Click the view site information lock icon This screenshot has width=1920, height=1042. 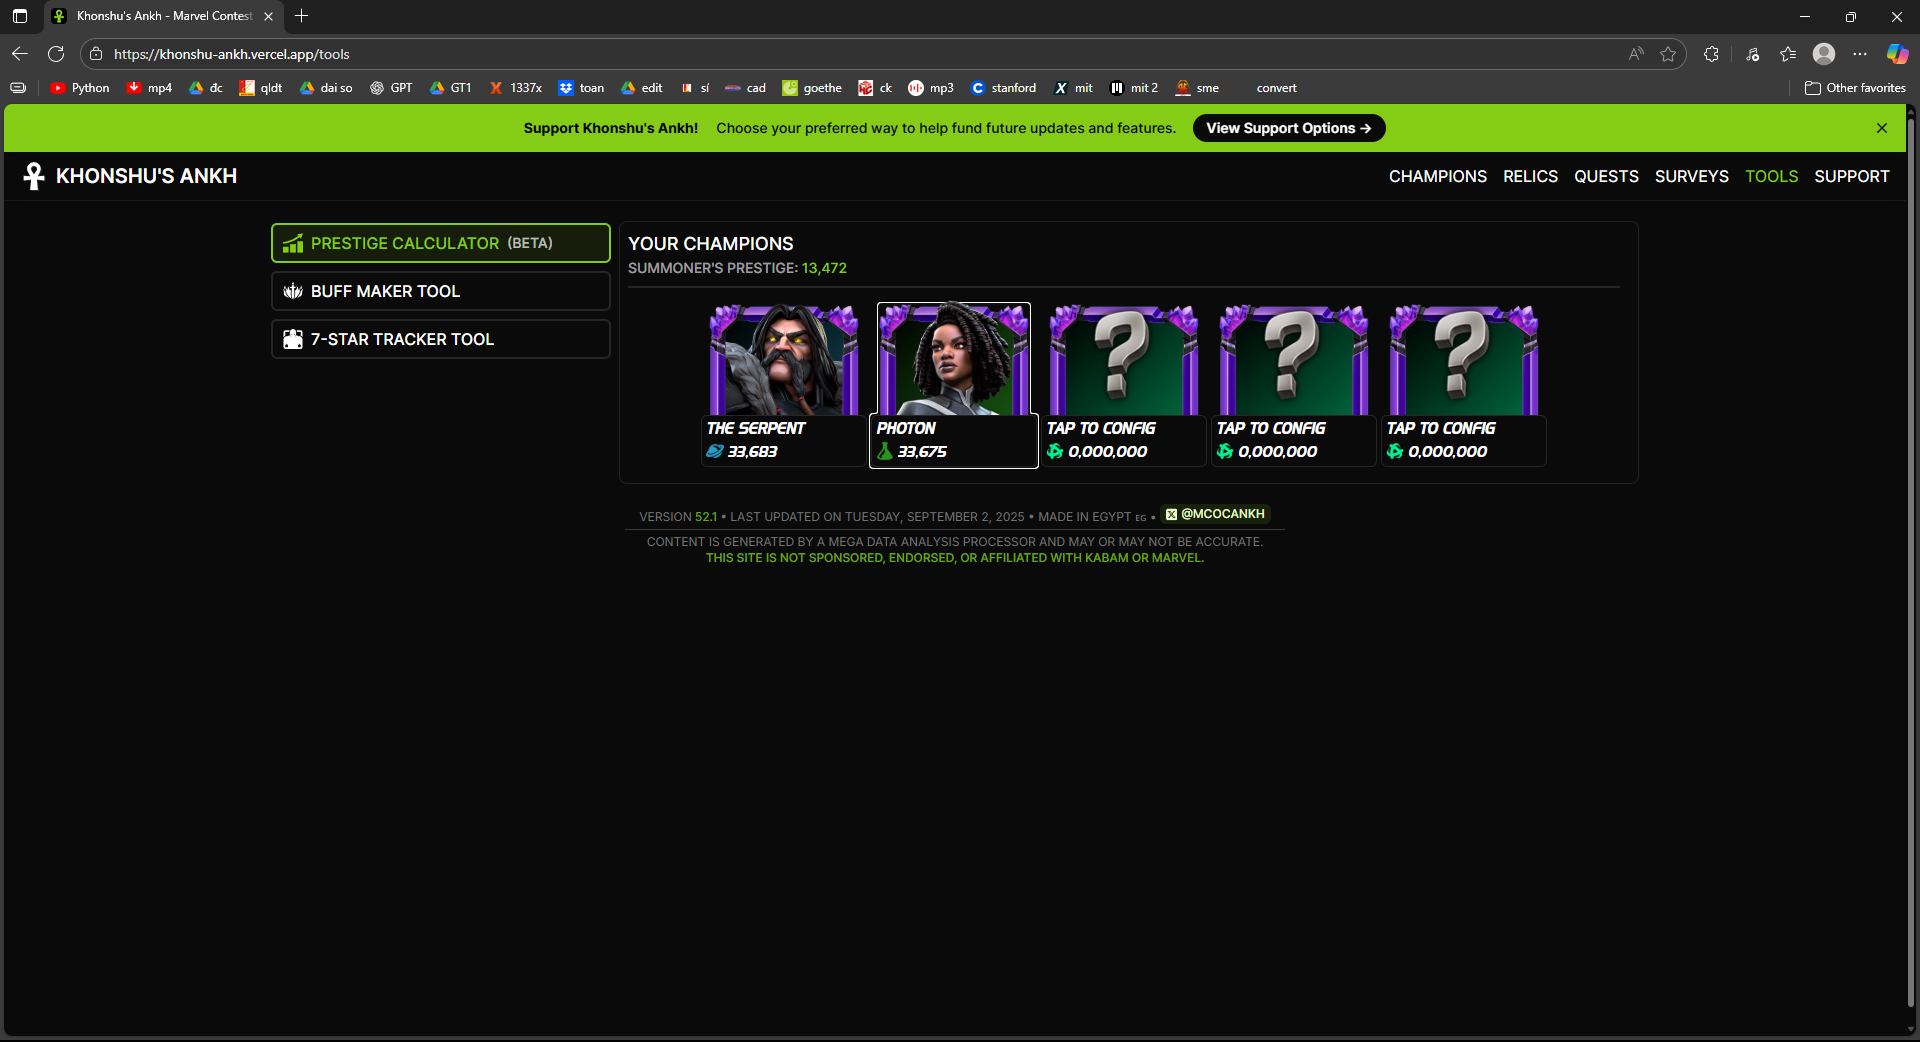96,54
